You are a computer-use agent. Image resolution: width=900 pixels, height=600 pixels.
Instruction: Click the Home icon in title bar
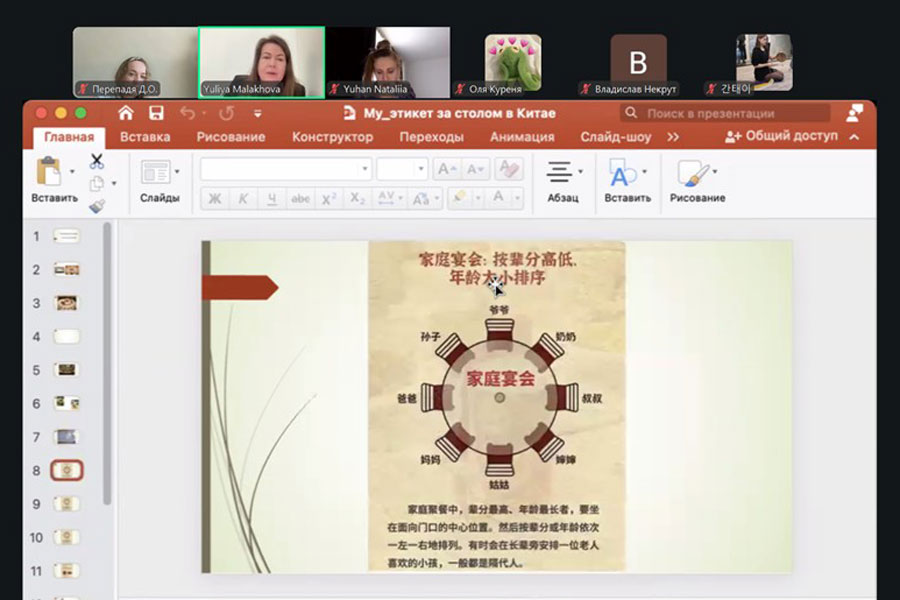(125, 113)
